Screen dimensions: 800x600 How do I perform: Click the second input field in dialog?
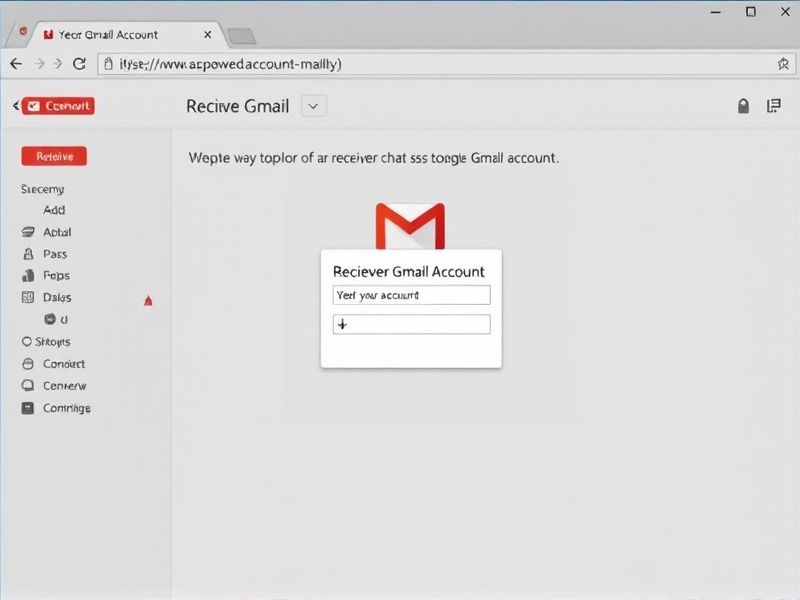(x=412, y=324)
